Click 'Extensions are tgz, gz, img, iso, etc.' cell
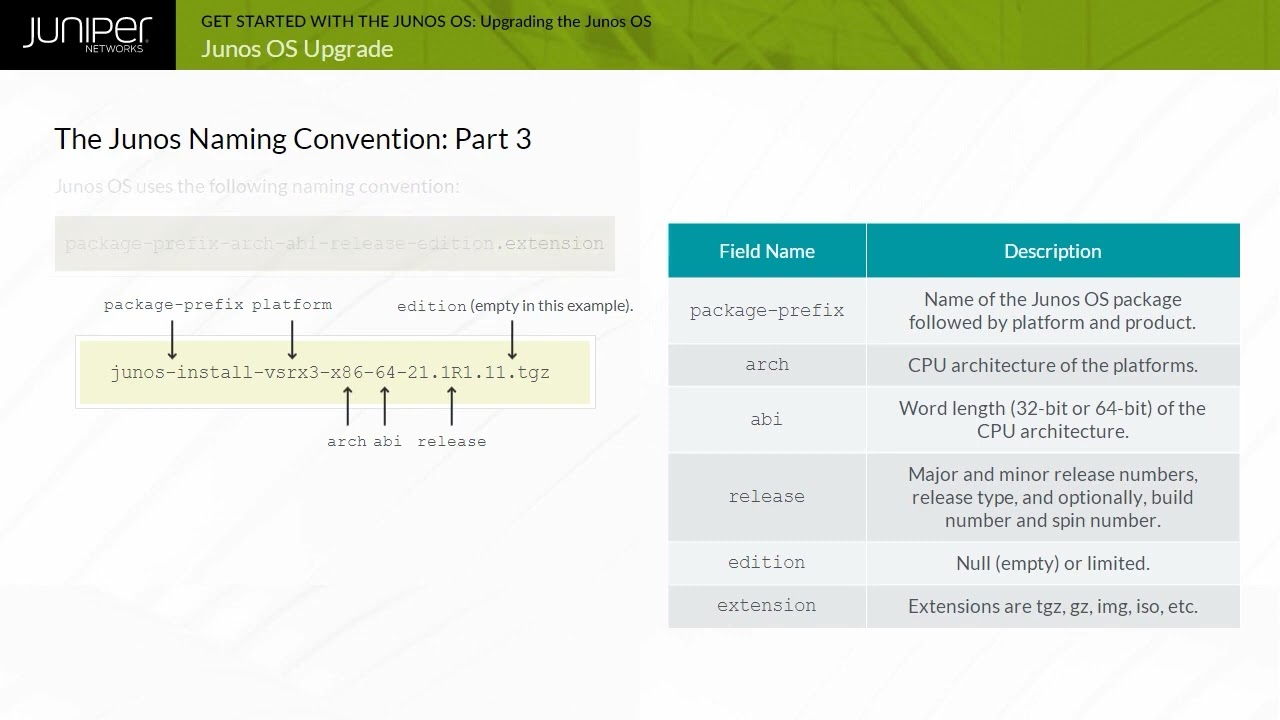1280x720 pixels. click(1053, 606)
